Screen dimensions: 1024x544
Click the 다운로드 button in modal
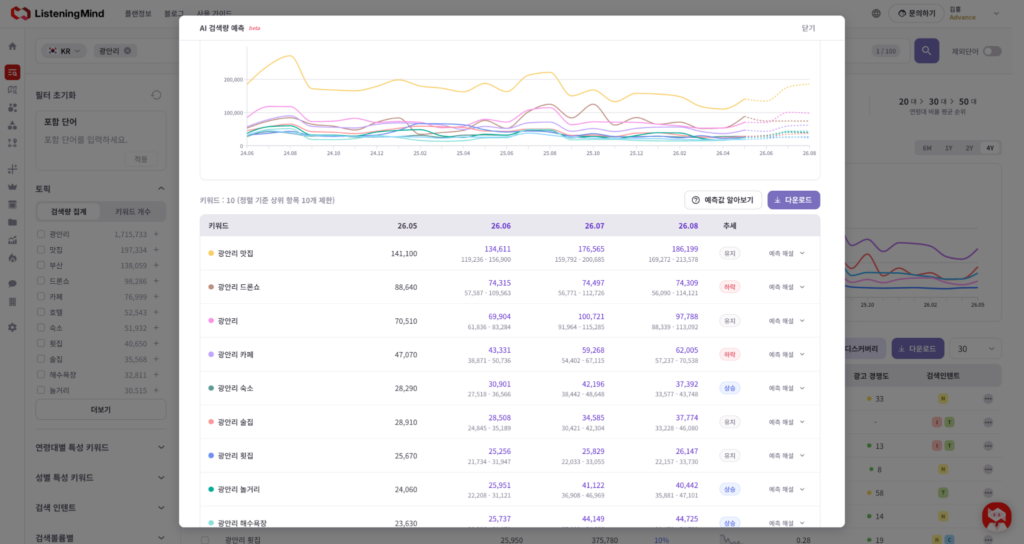793,200
